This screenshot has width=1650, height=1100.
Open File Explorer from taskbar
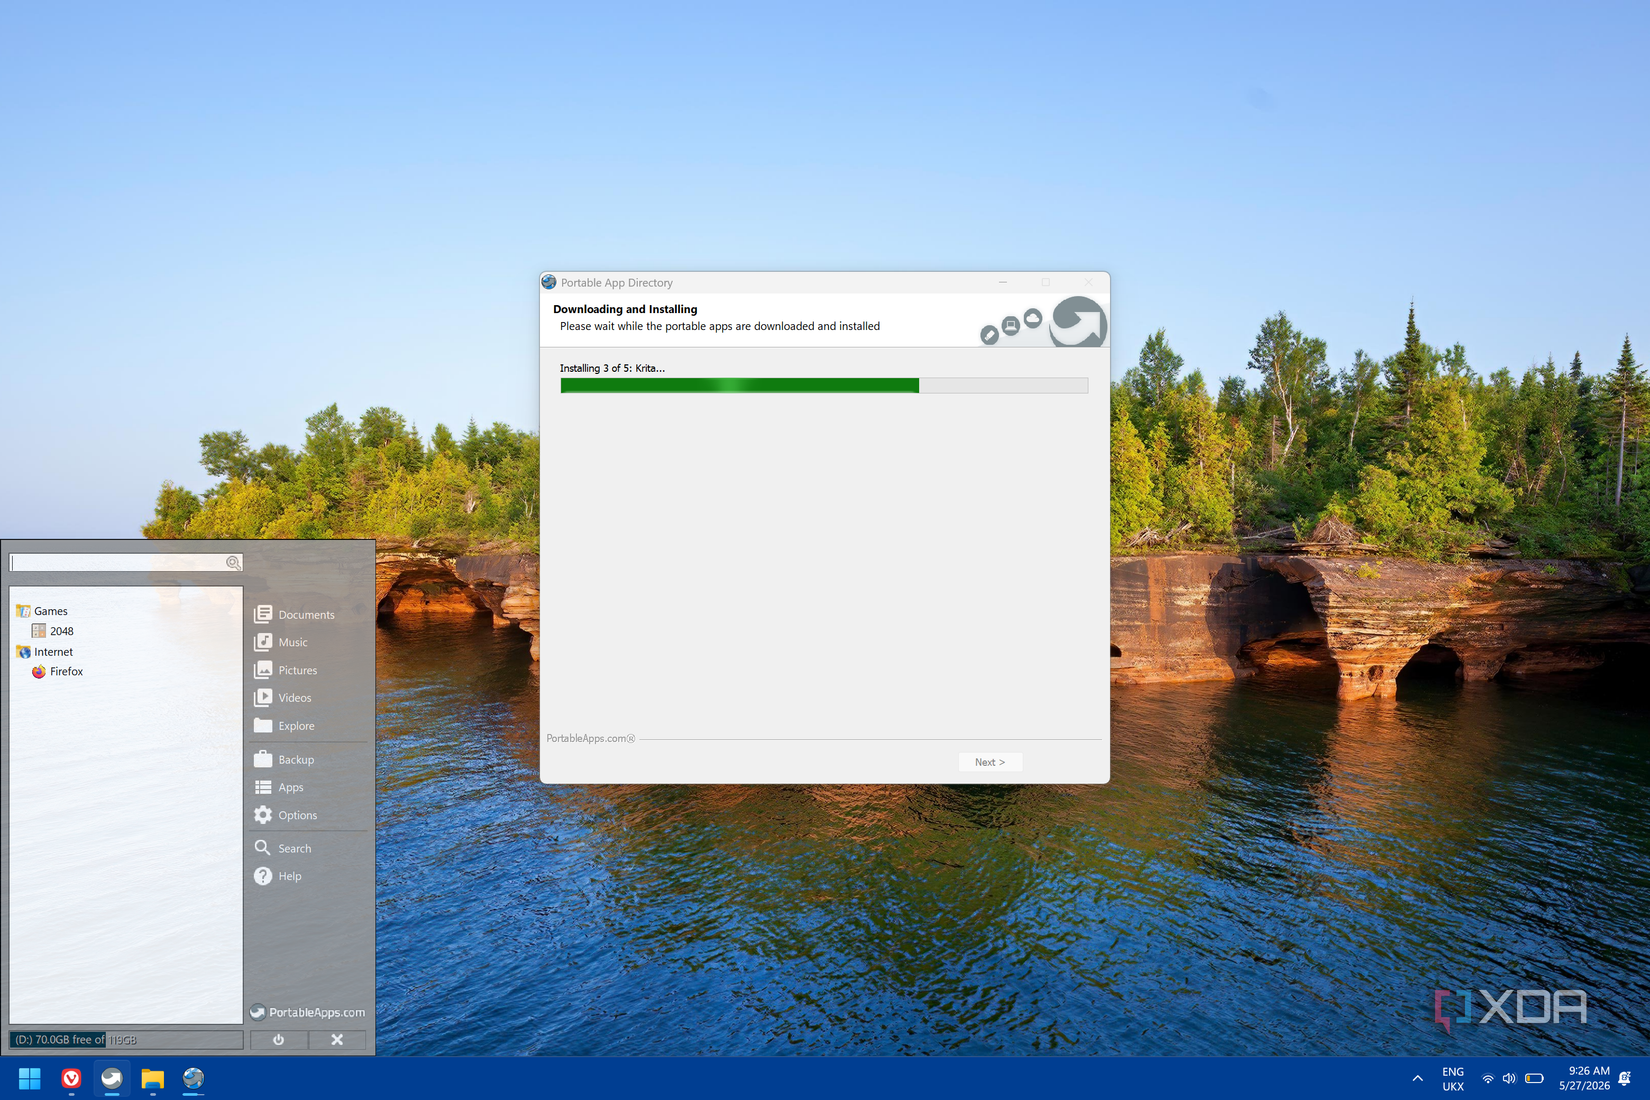point(152,1078)
